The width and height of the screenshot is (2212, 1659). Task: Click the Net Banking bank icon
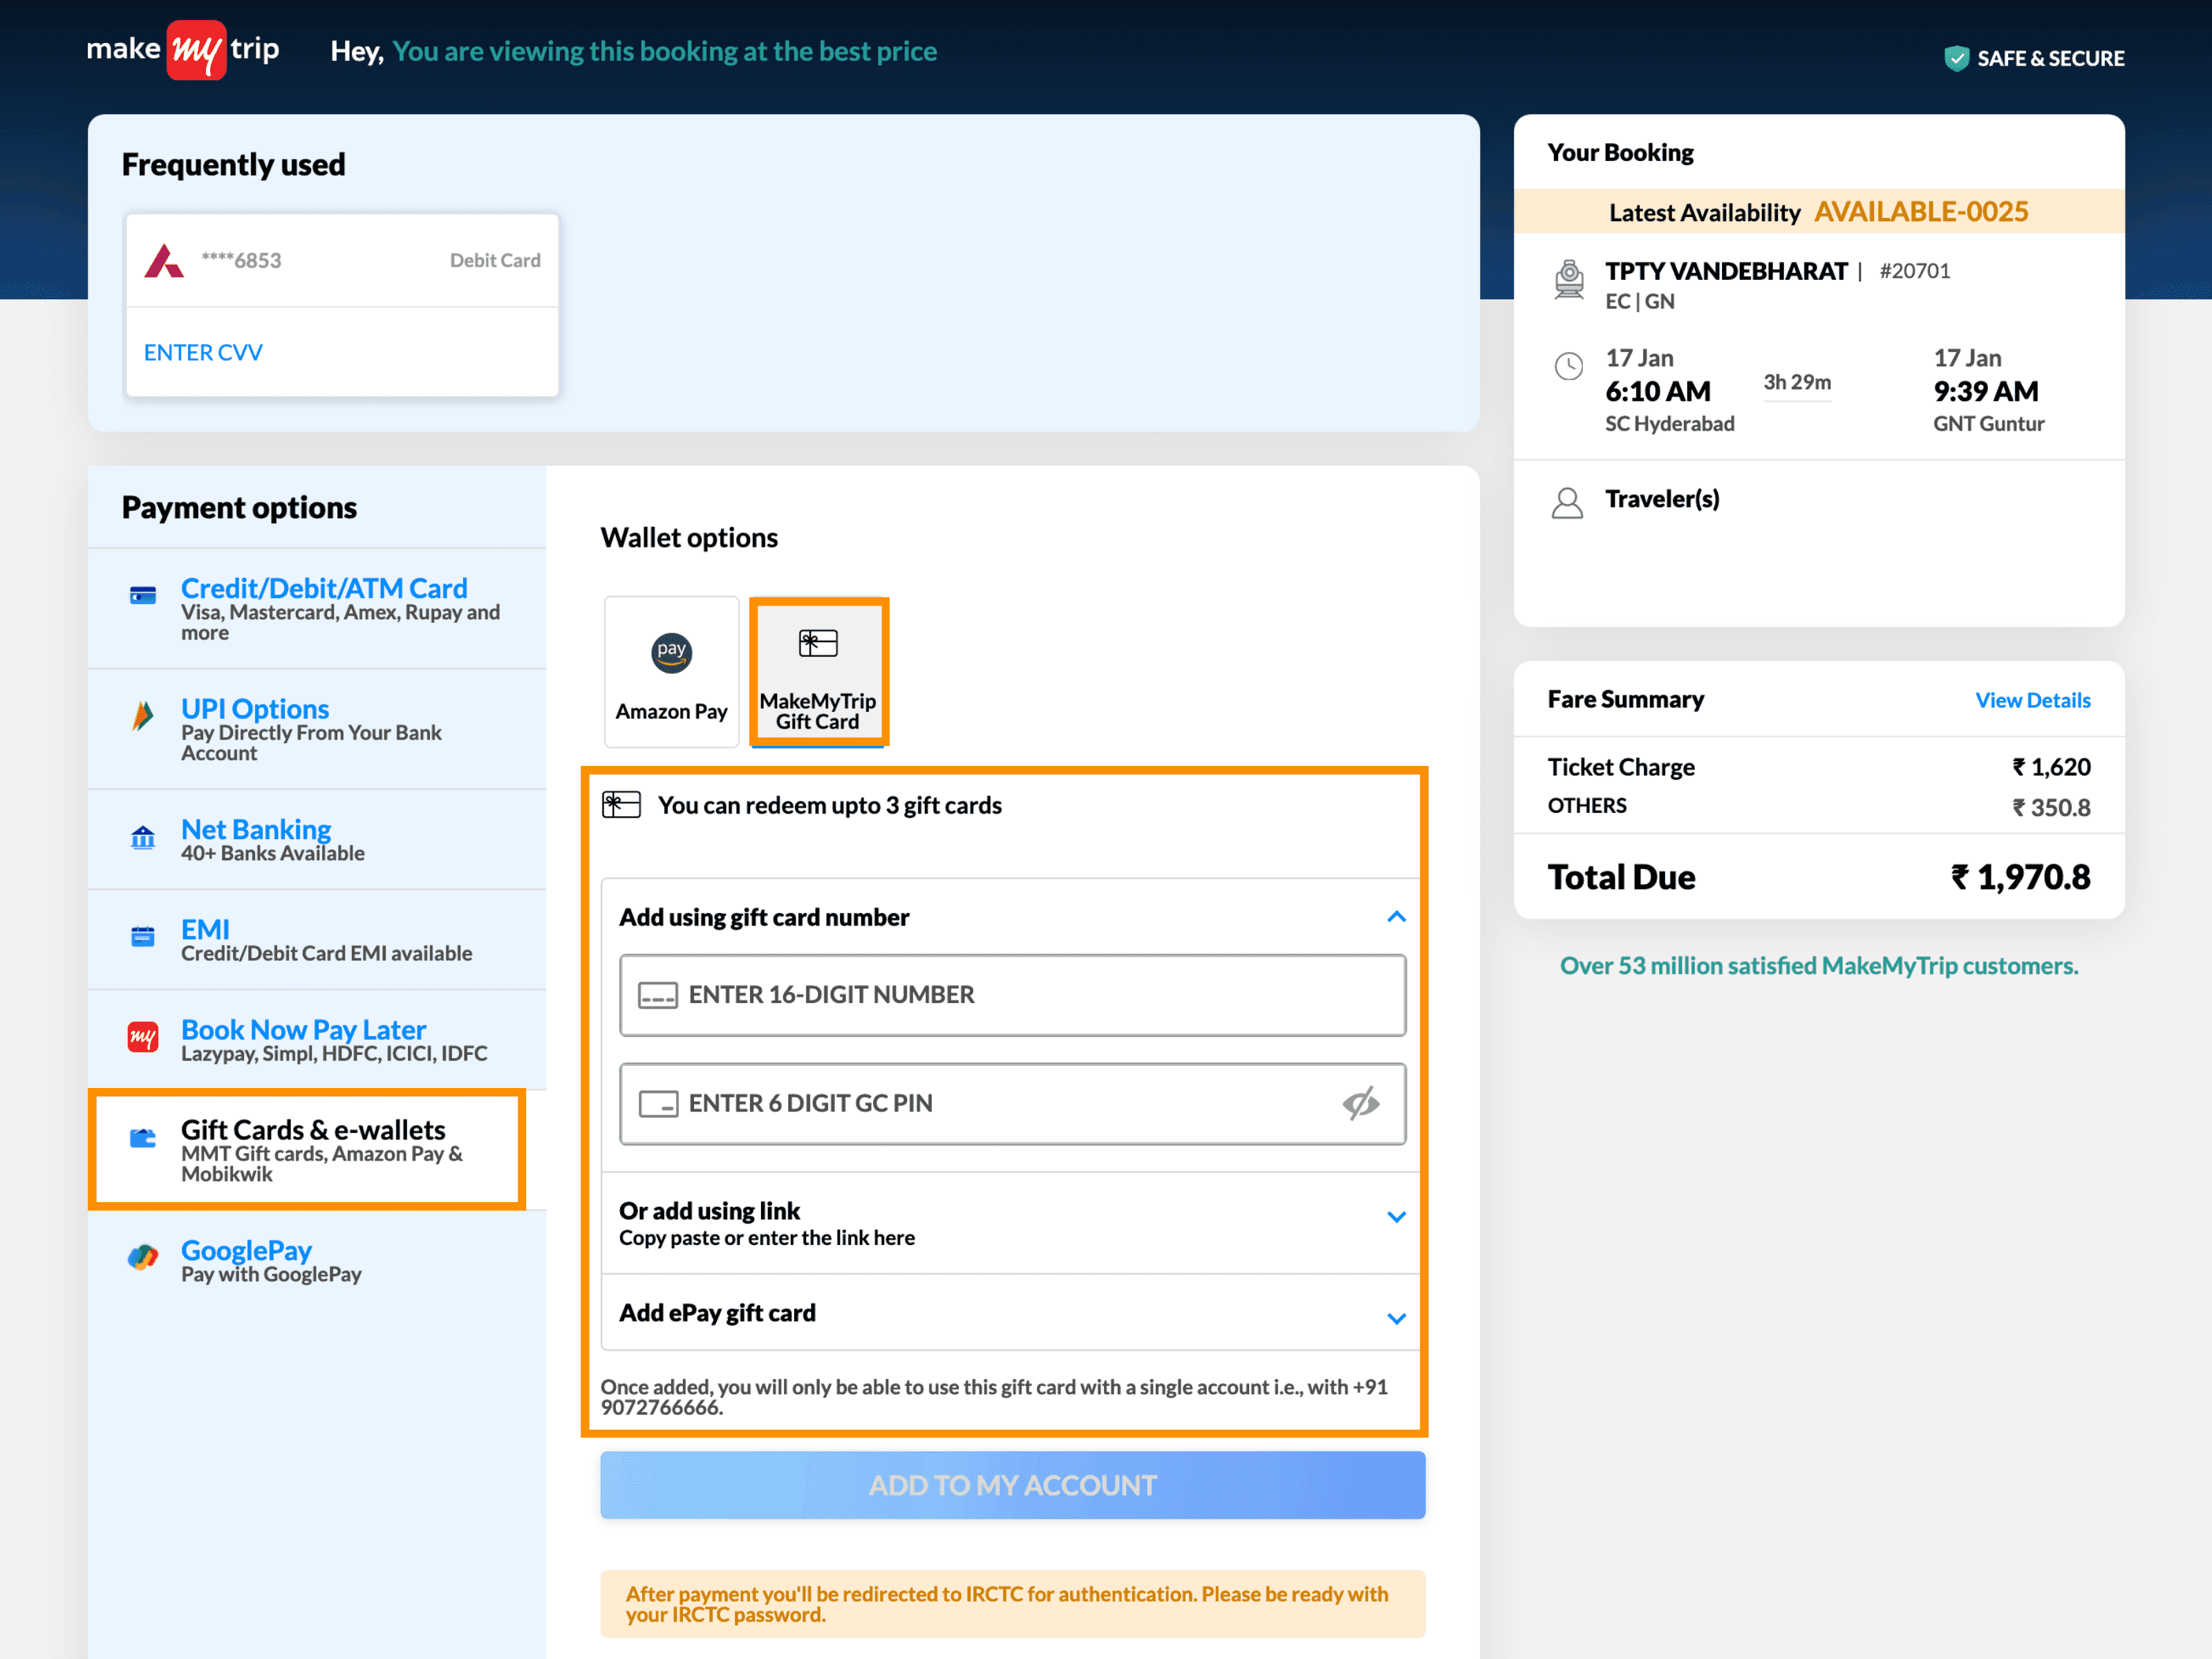(143, 837)
